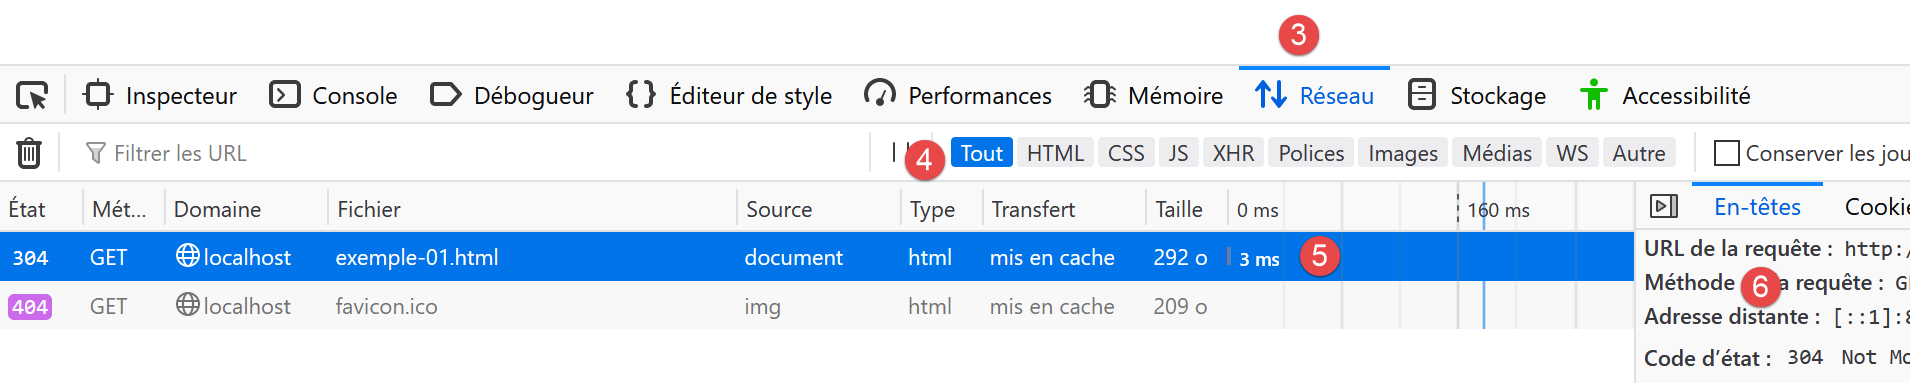Click the Réseau arrows icon

click(1271, 95)
